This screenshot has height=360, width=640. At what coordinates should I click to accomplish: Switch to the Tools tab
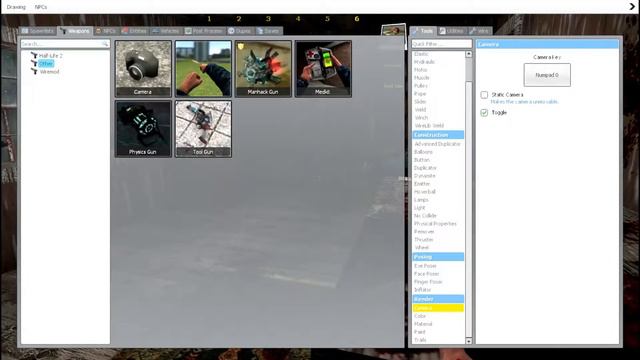pyautogui.click(x=423, y=31)
